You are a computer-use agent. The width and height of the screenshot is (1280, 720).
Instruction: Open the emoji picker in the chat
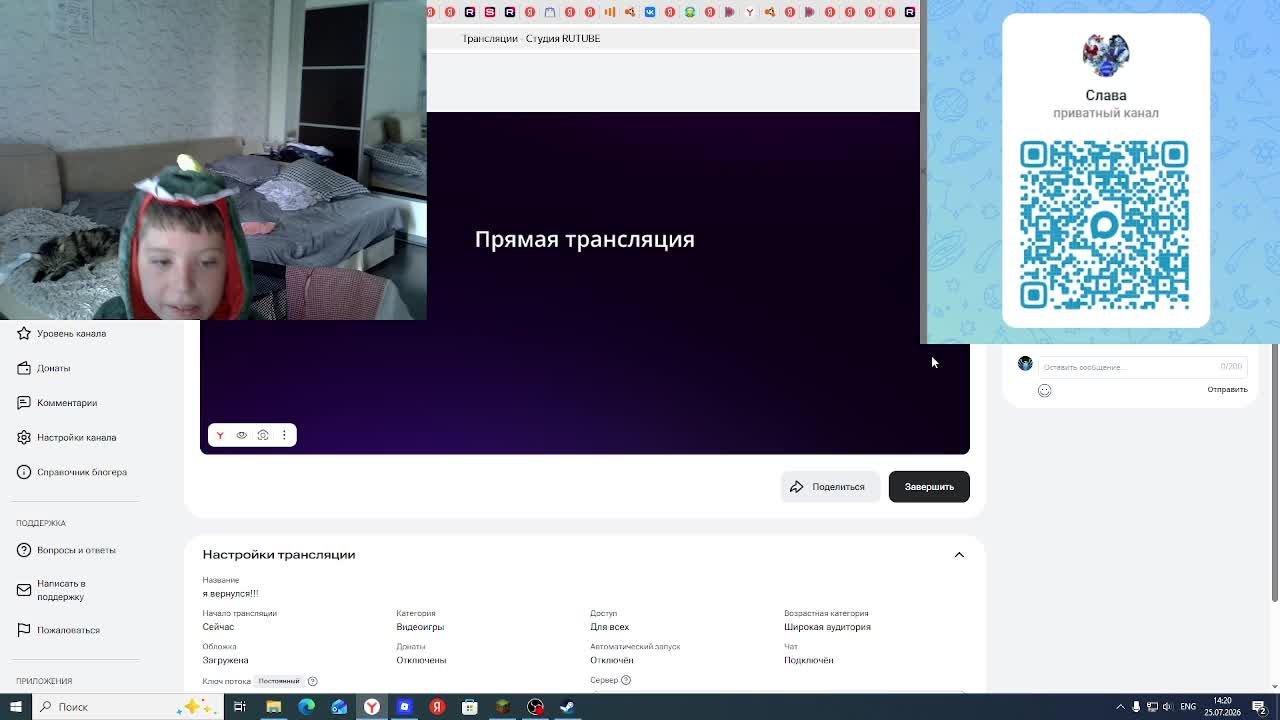coord(1044,391)
